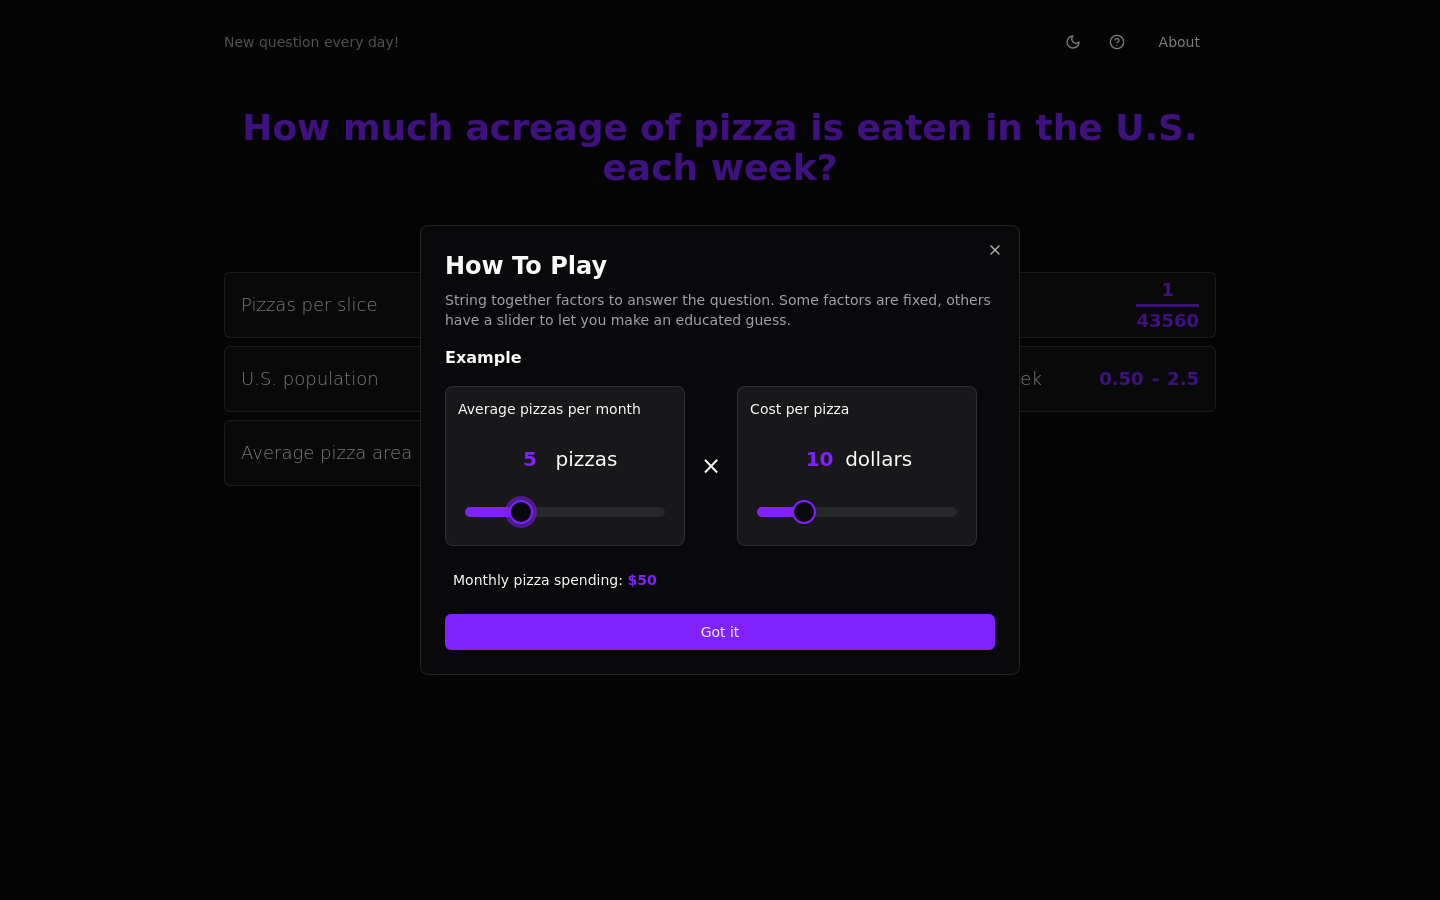Screen dimensions: 1440x900
Task: Click the New question every day text
Action: pos(311,42)
